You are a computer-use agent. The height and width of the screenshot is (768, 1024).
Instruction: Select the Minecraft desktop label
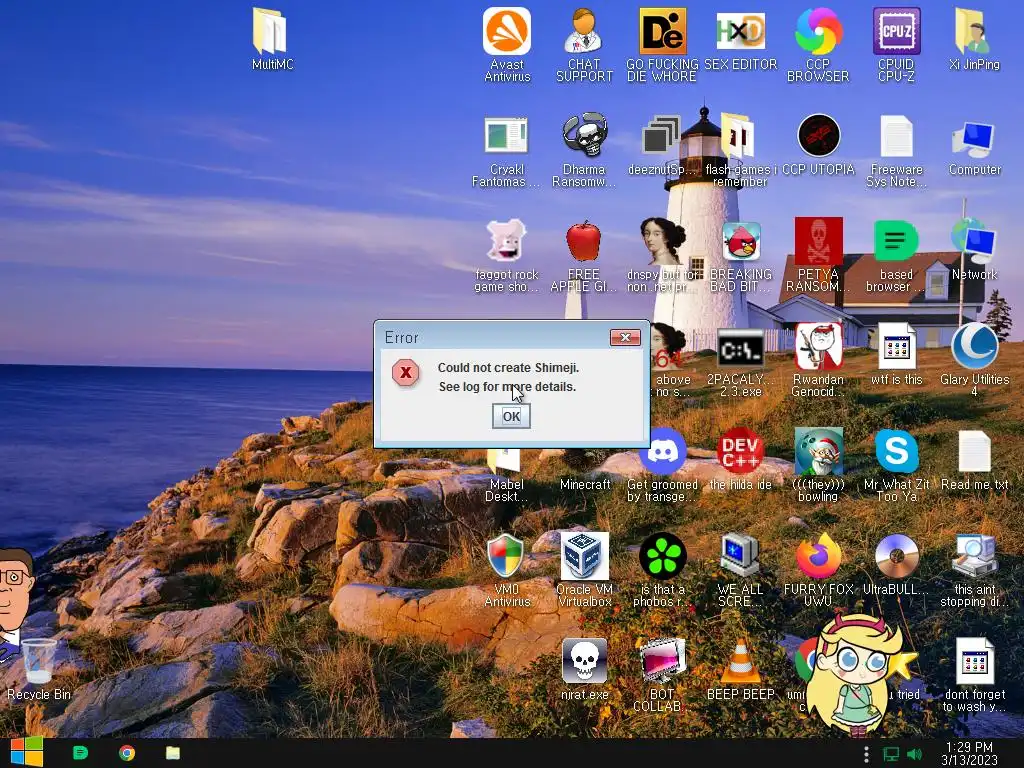click(585, 485)
